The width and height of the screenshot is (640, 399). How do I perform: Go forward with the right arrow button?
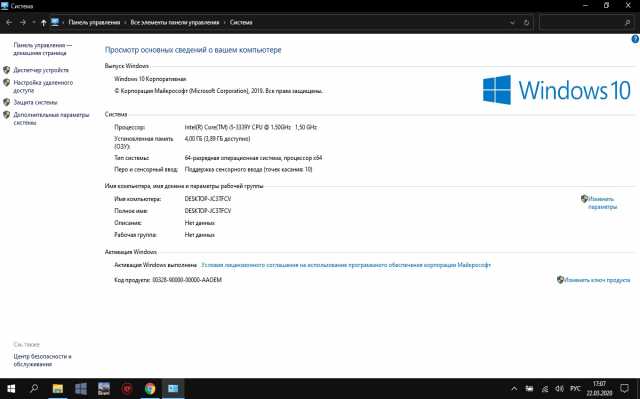[x=23, y=22]
